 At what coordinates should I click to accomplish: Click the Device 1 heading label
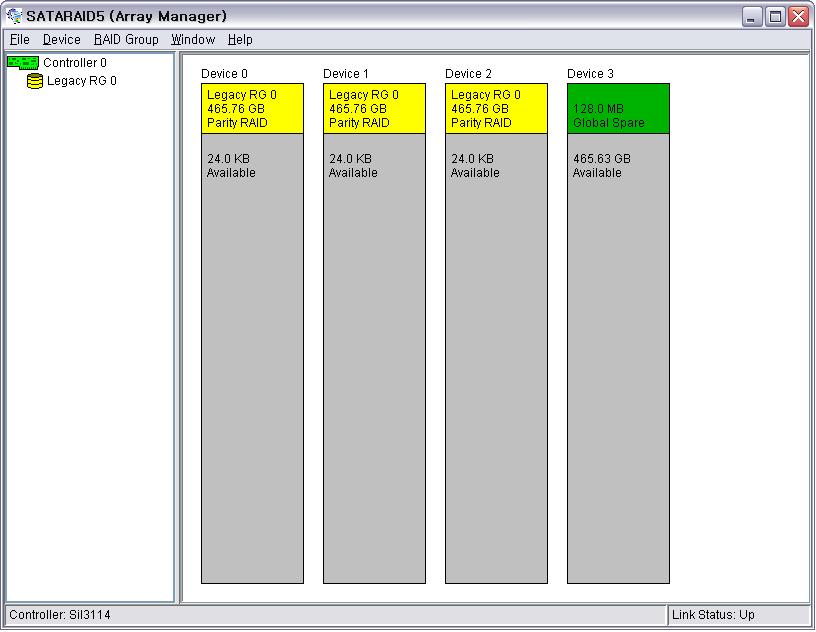pos(346,74)
